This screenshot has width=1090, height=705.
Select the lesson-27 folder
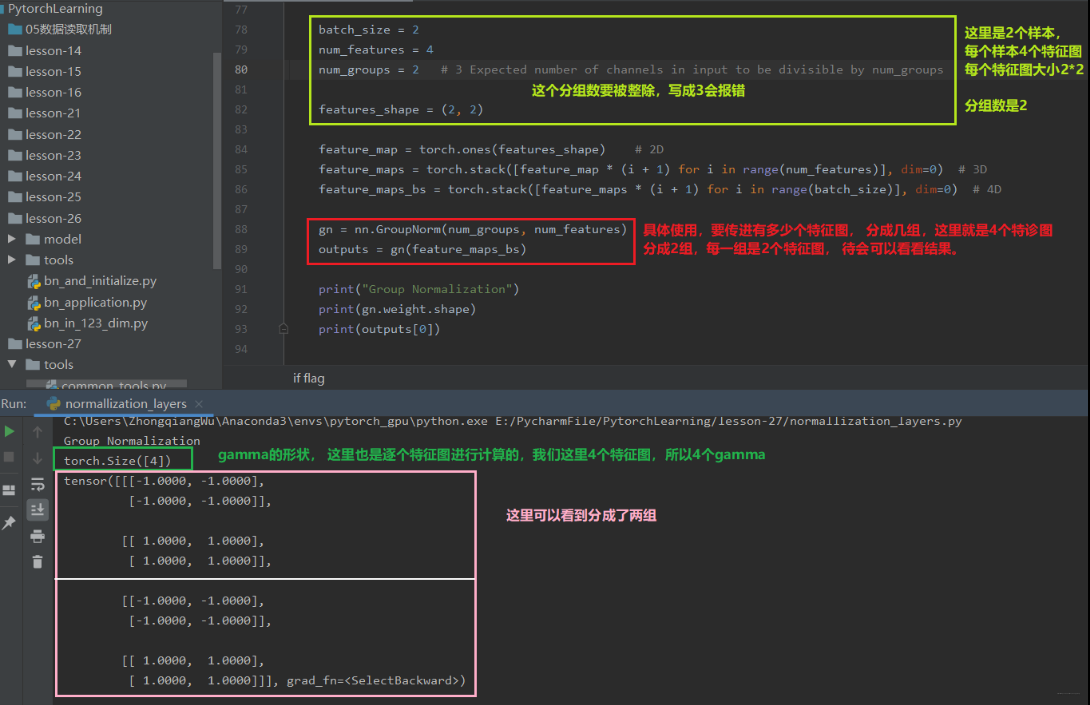tap(53, 343)
